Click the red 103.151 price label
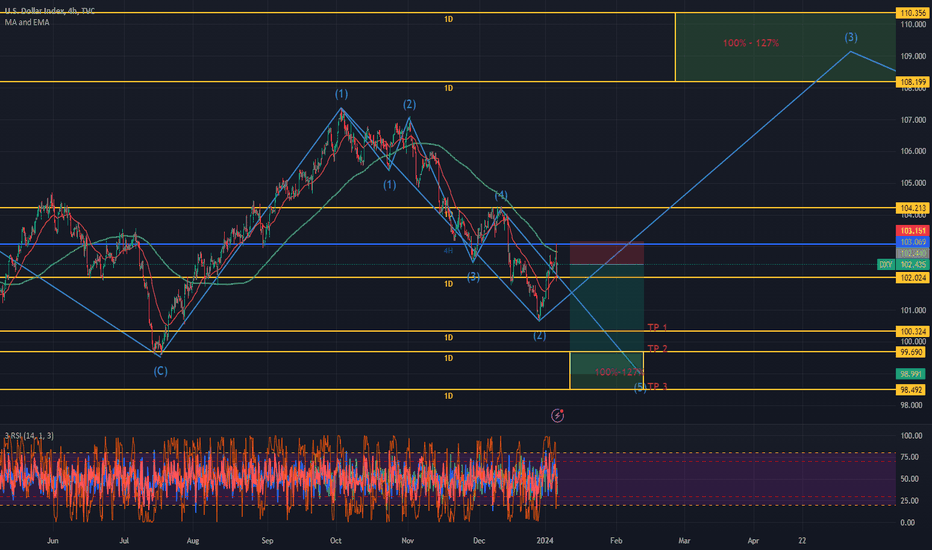Image resolution: width=932 pixels, height=550 pixels. click(x=912, y=231)
